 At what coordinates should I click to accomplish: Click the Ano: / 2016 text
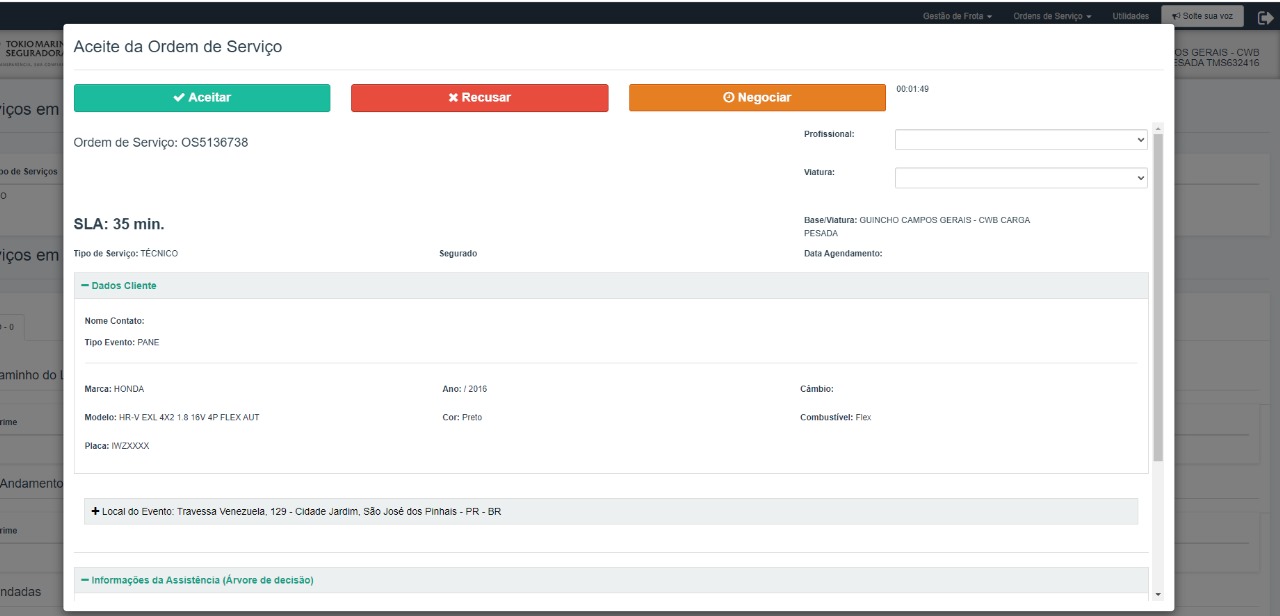click(464, 389)
